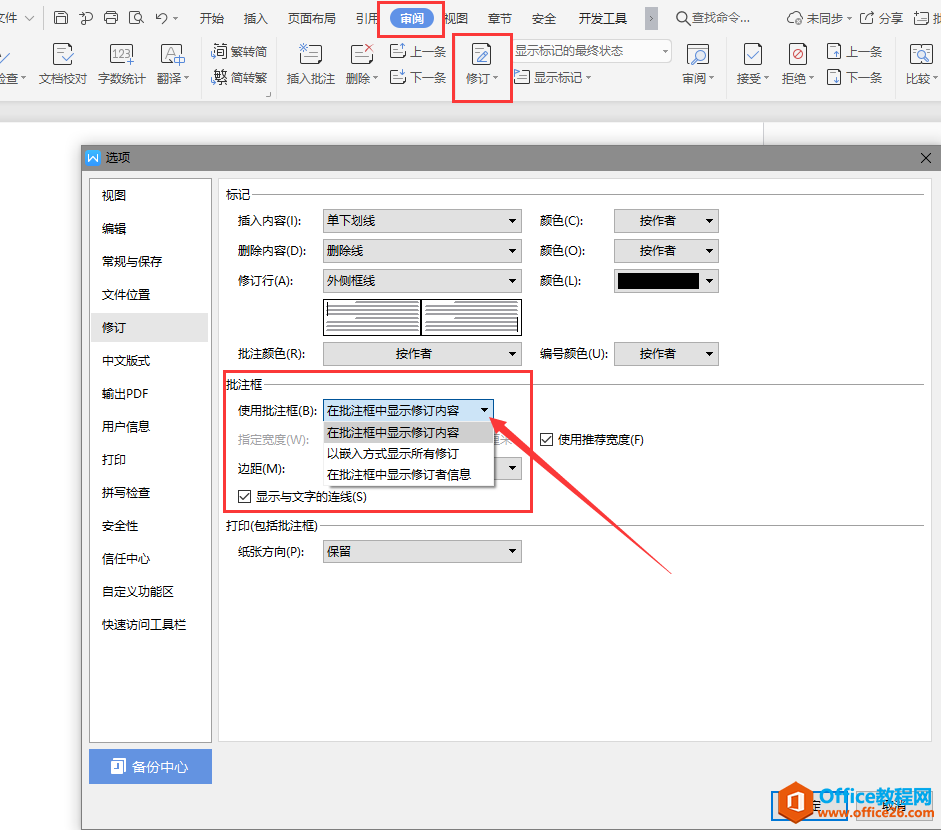Open 显示标记 dropdown button in ribbon
This screenshot has width=941, height=830.
(553, 77)
